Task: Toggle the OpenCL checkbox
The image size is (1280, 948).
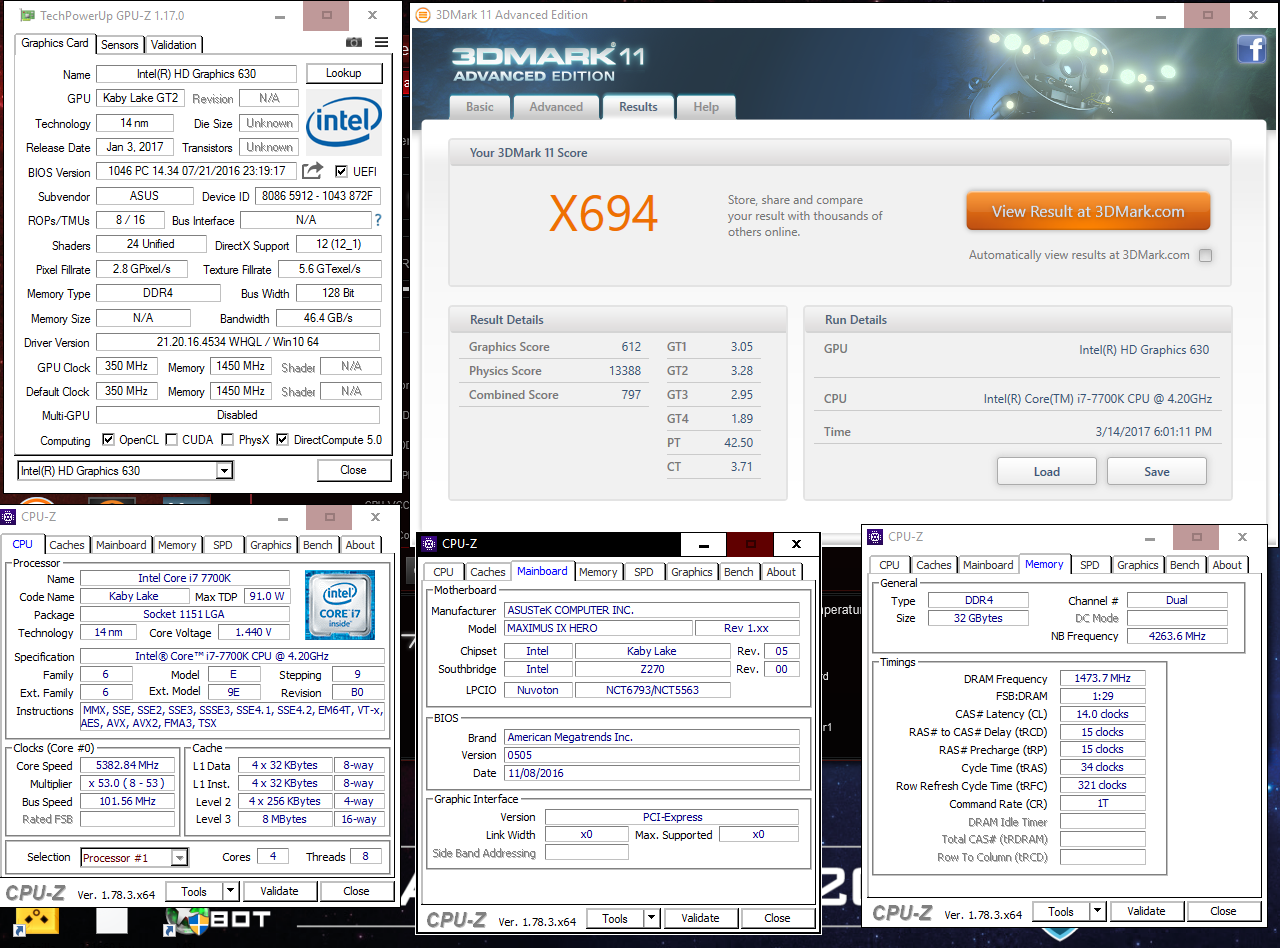Action: 109,440
